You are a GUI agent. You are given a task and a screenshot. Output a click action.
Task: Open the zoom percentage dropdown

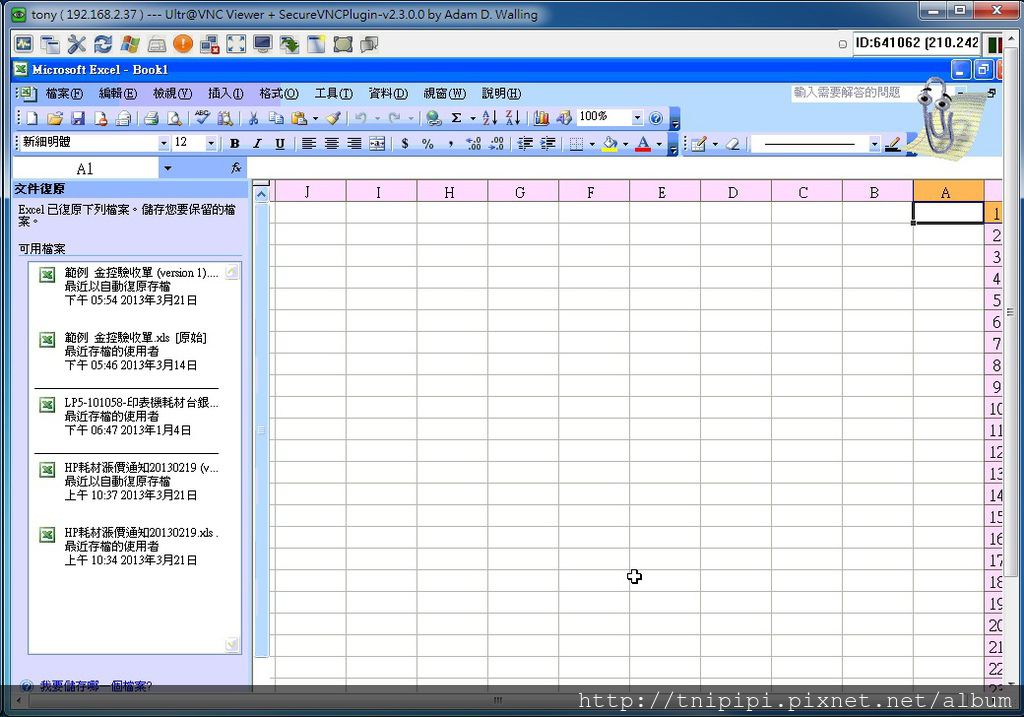tap(637, 118)
